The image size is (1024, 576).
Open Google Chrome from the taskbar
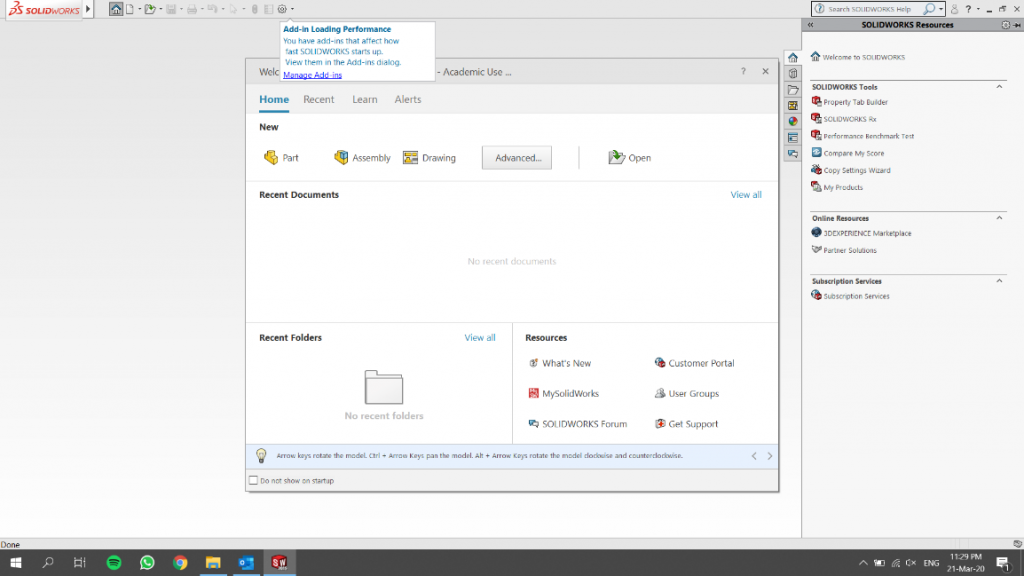180,562
